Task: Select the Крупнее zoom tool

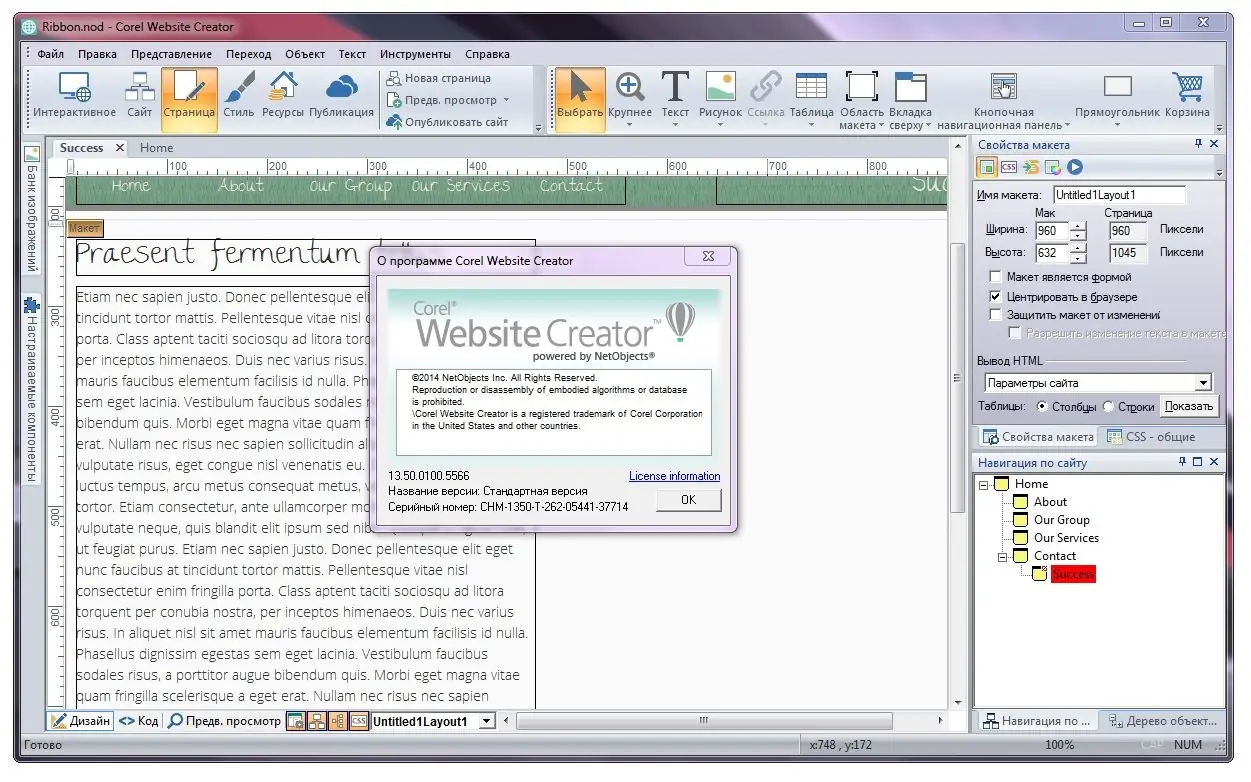Action: click(x=630, y=97)
